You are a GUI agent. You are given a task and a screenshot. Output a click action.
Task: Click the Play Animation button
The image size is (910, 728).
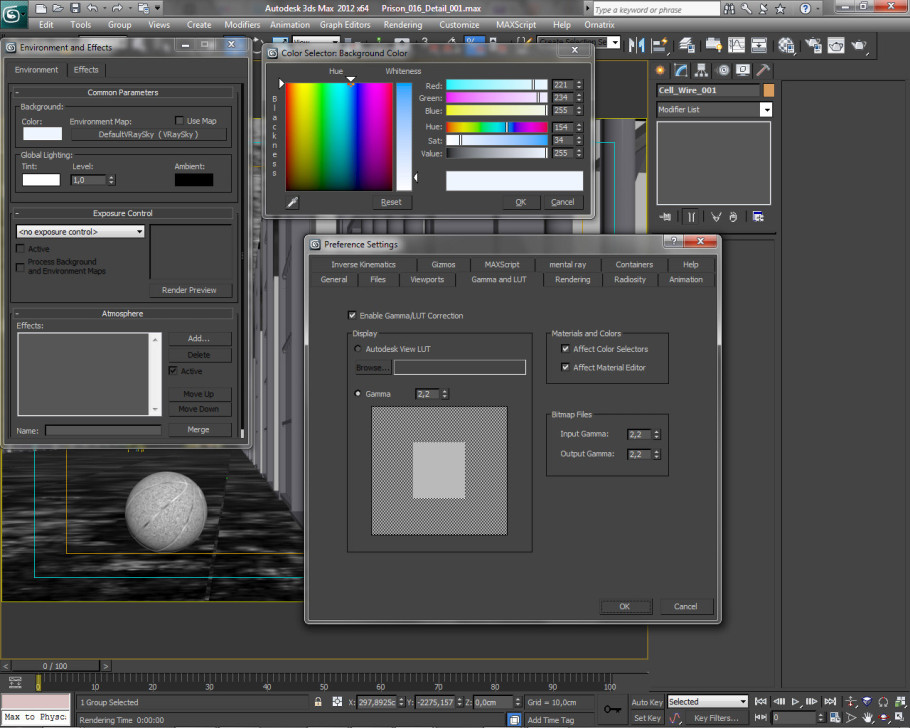[x=796, y=702]
